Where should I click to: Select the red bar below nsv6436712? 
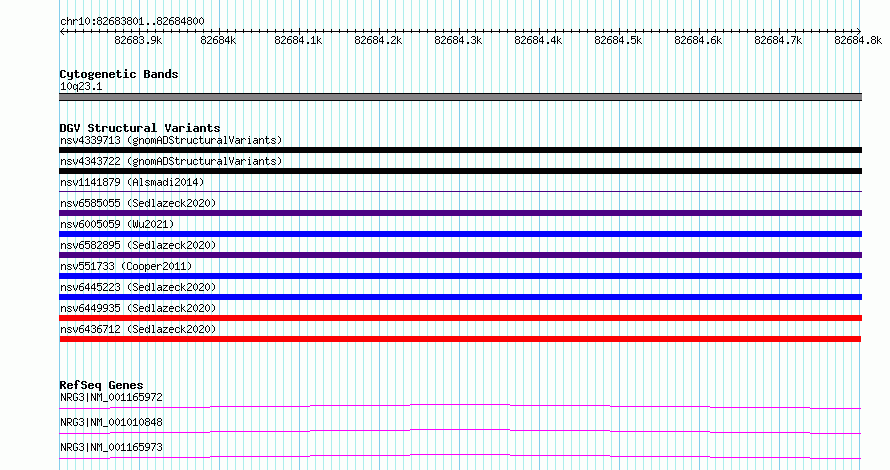460,339
